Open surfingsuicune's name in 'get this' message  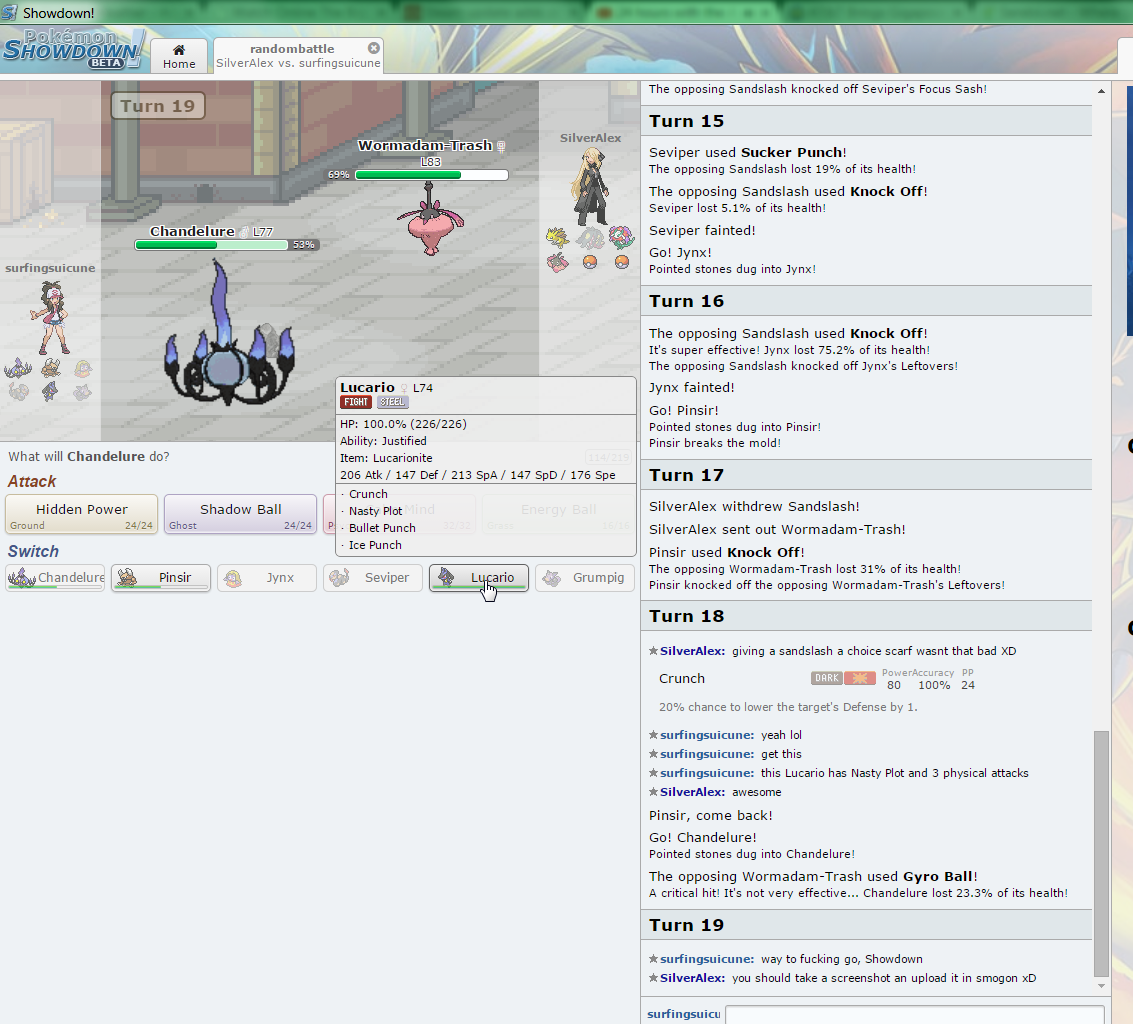click(707, 754)
